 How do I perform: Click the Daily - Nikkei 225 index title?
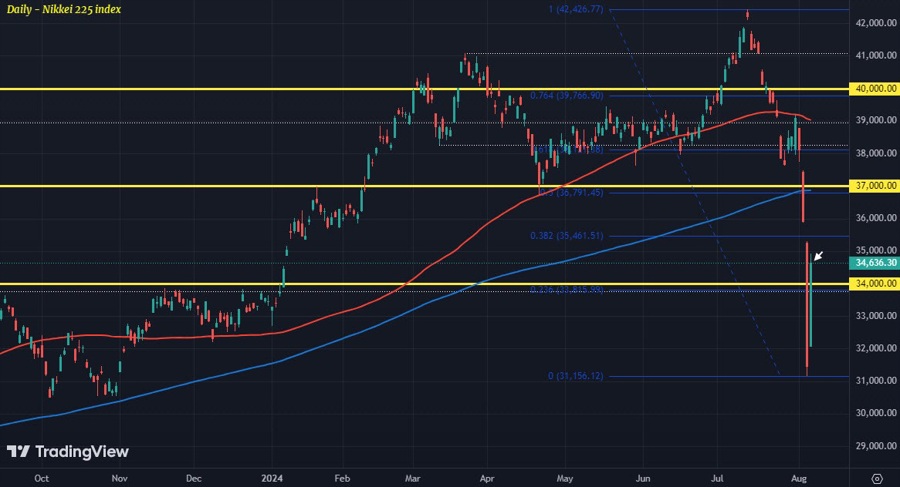[x=64, y=11]
